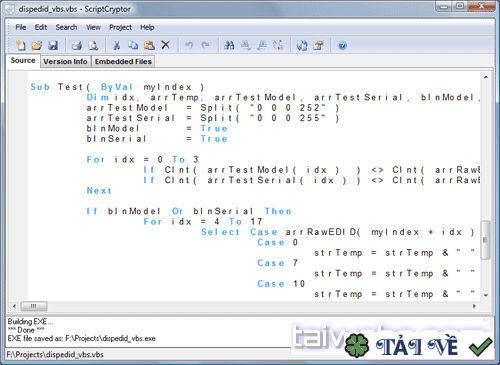Open the Search menu
Image resolution: width=500 pixels, height=365 pixels.
coord(66,27)
